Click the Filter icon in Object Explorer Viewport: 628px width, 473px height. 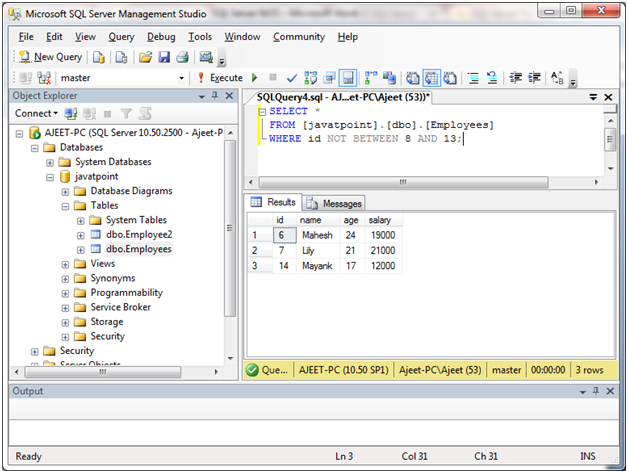click(x=126, y=114)
